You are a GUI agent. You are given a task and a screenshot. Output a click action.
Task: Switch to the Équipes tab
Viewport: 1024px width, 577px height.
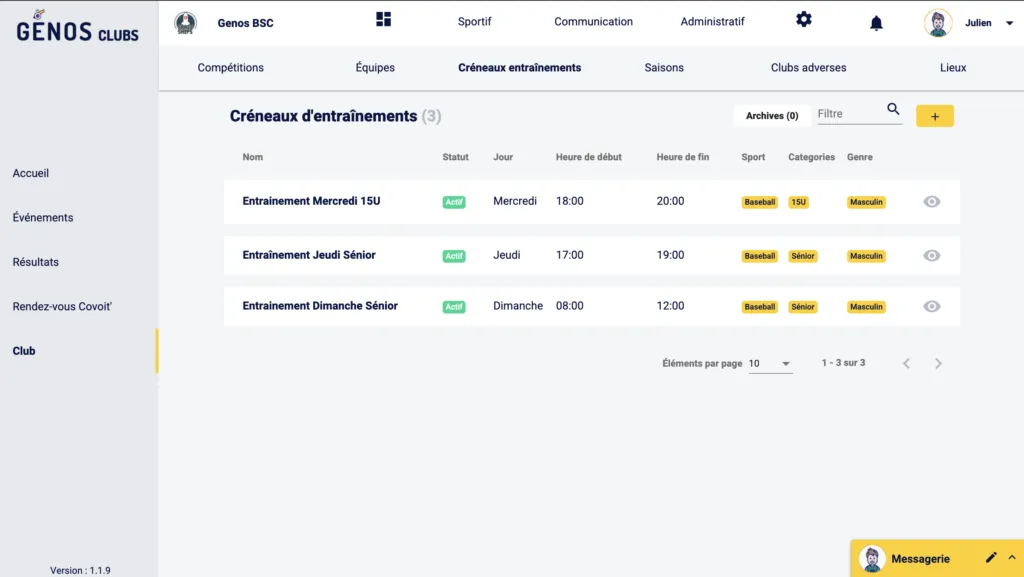tap(375, 68)
